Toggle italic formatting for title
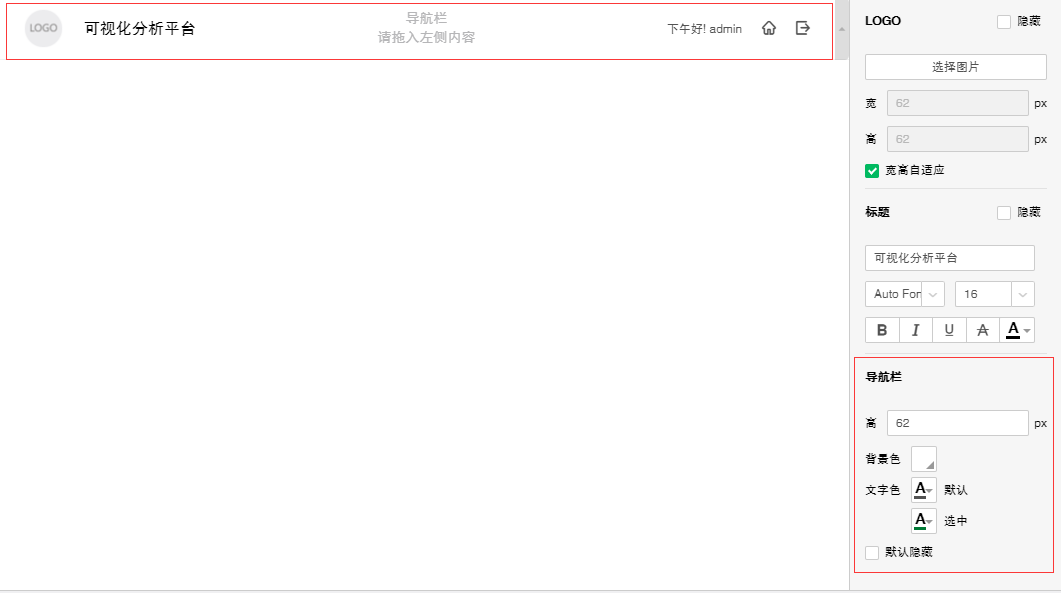Screen dimensions: 1061x593 [x=915, y=330]
